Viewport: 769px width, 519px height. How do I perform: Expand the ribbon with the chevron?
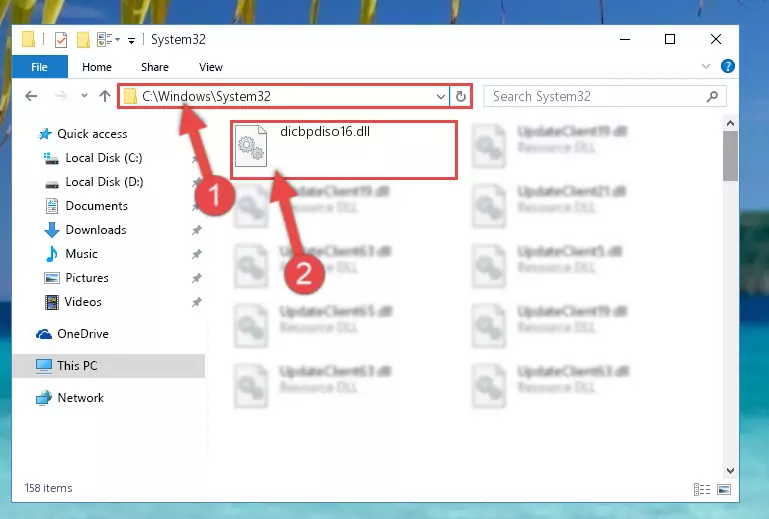(706, 66)
